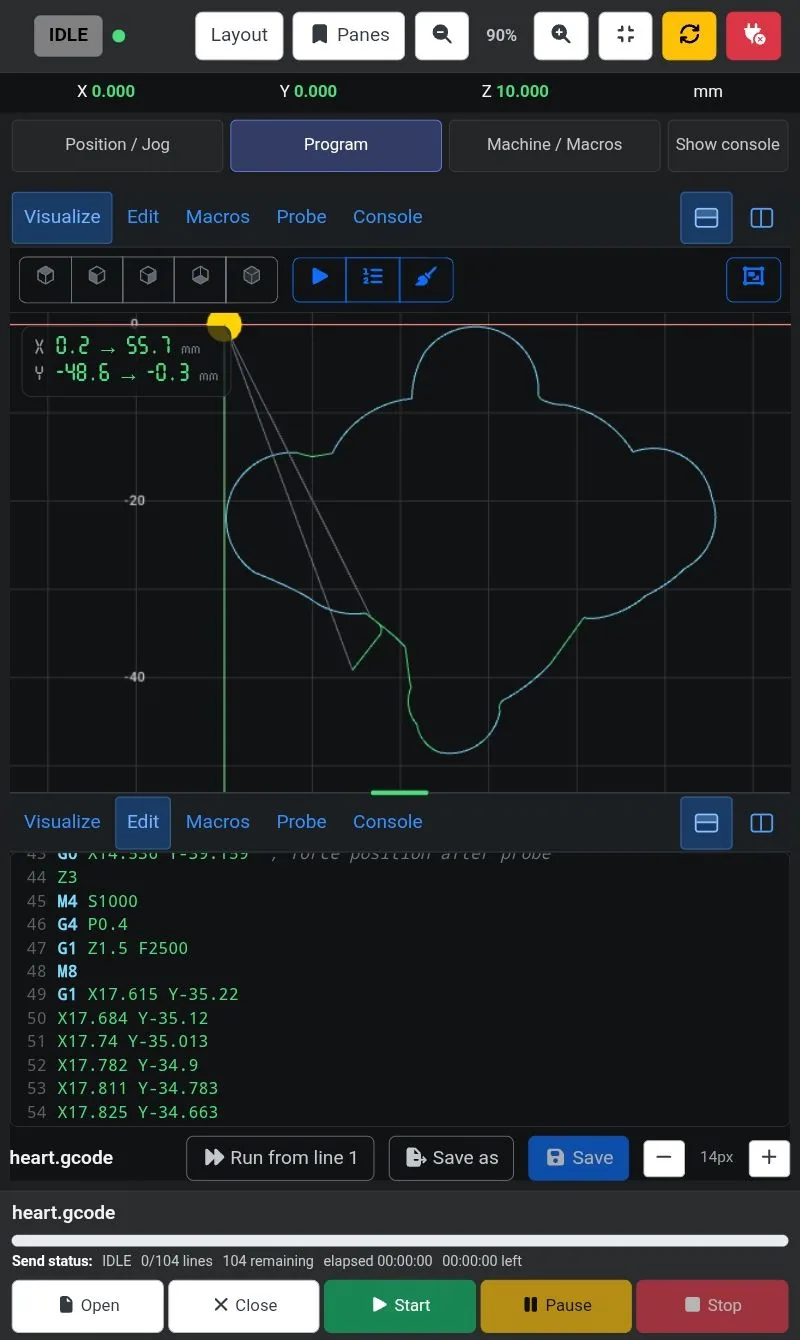
Task: Click Show console button
Action: point(727,145)
